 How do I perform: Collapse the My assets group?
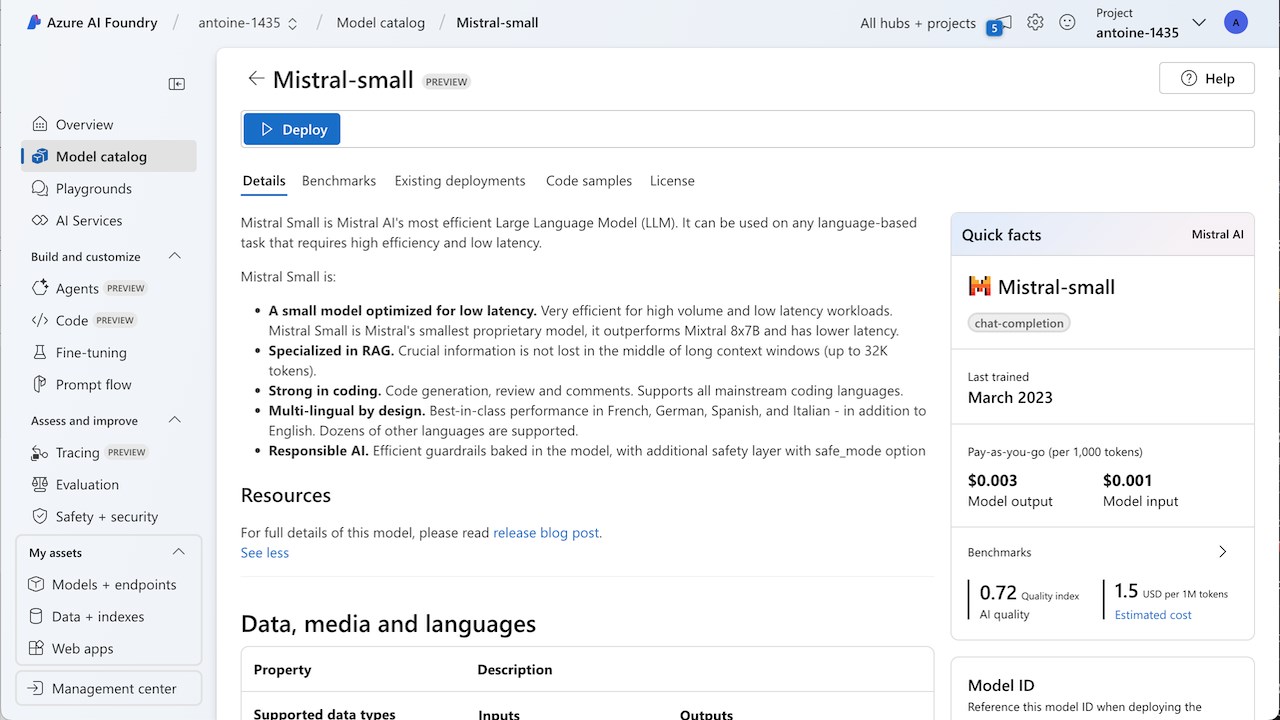pos(179,552)
